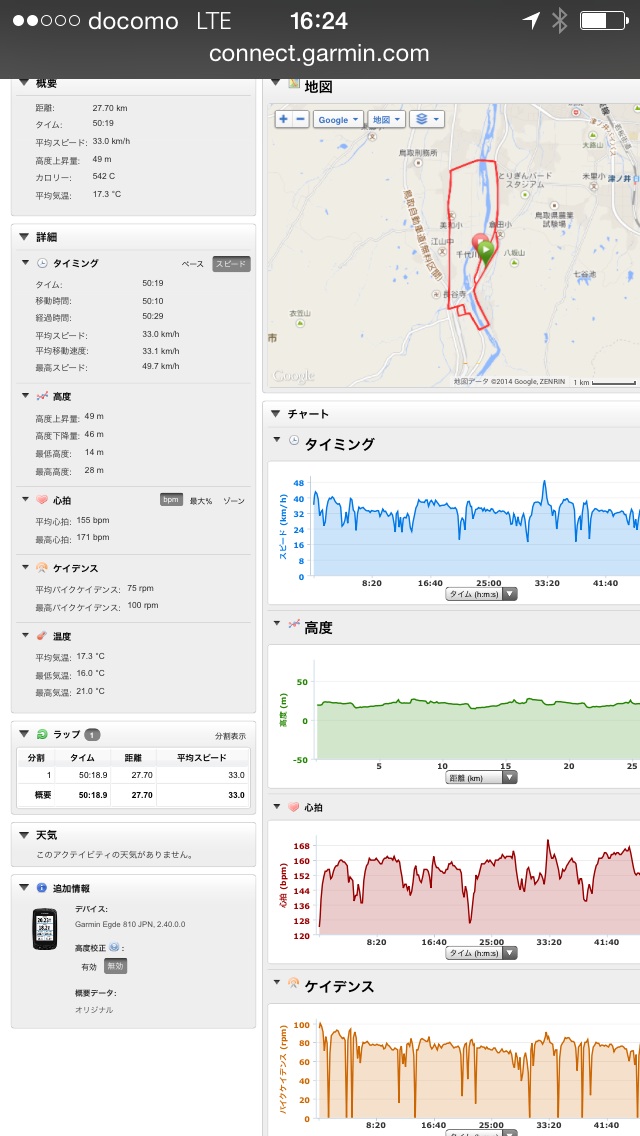Click the 平均スピード column header
The height and width of the screenshot is (1136, 640).
202,758
